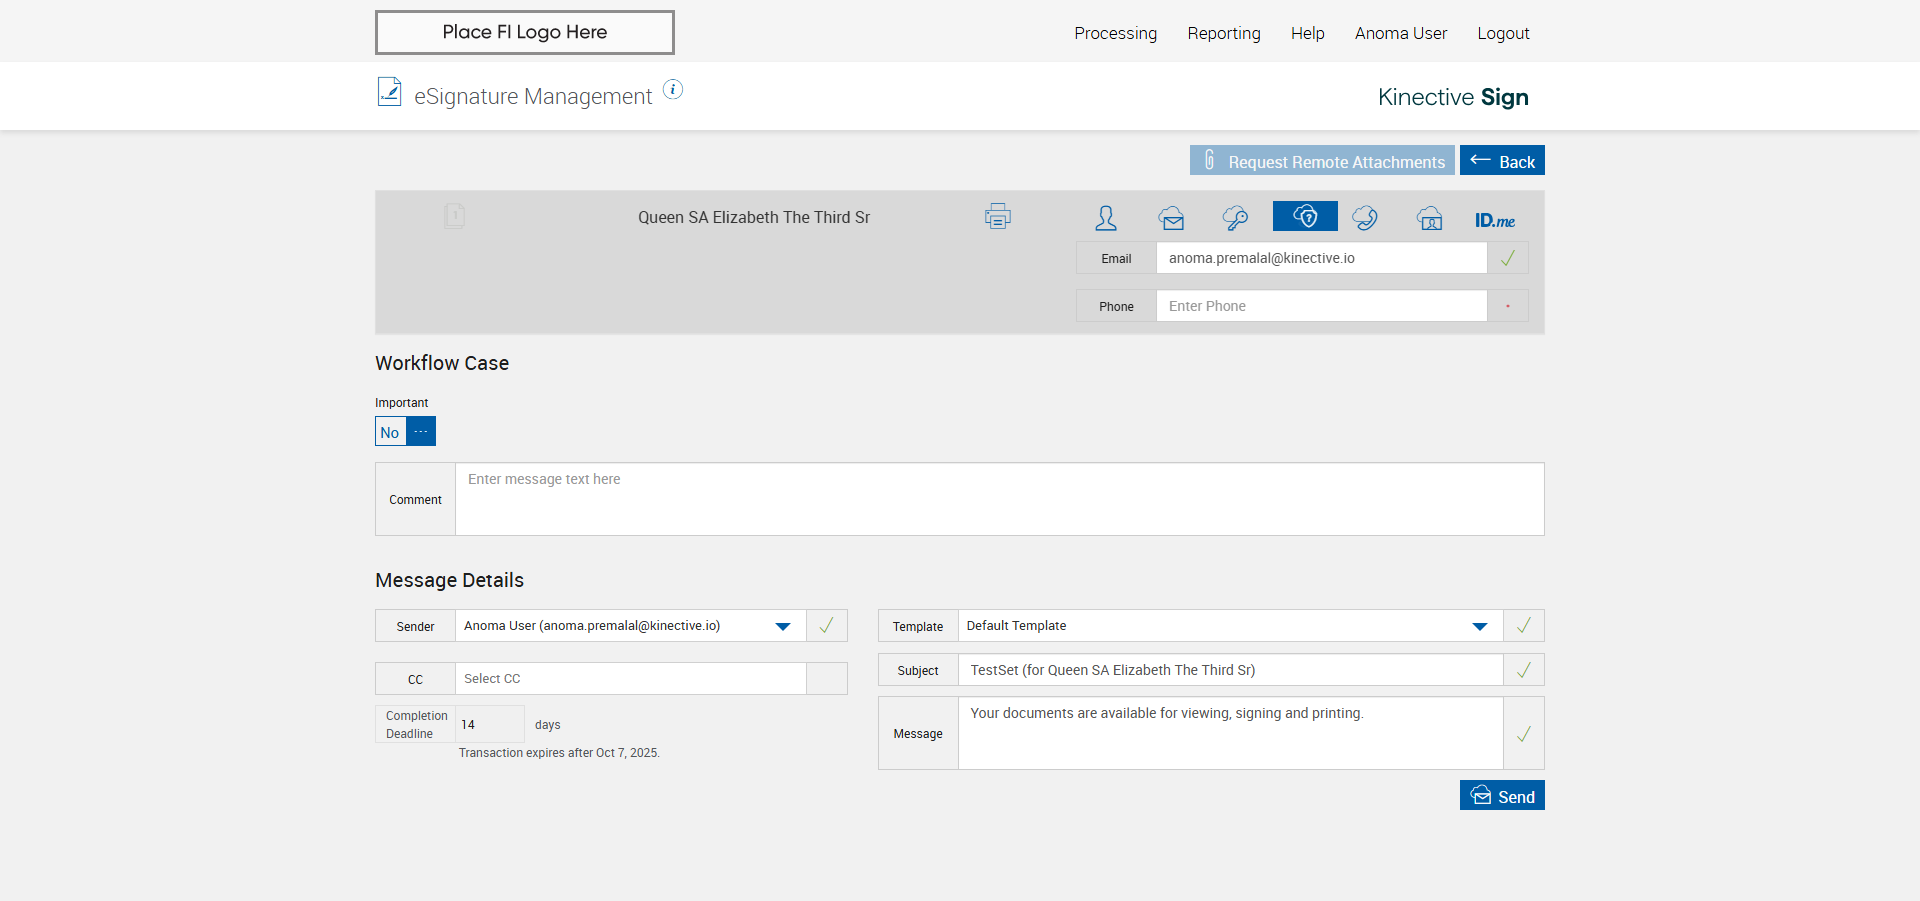Screen dimensions: 1920x901
Task: Click Request Remote Attachments button
Action: [1321, 161]
